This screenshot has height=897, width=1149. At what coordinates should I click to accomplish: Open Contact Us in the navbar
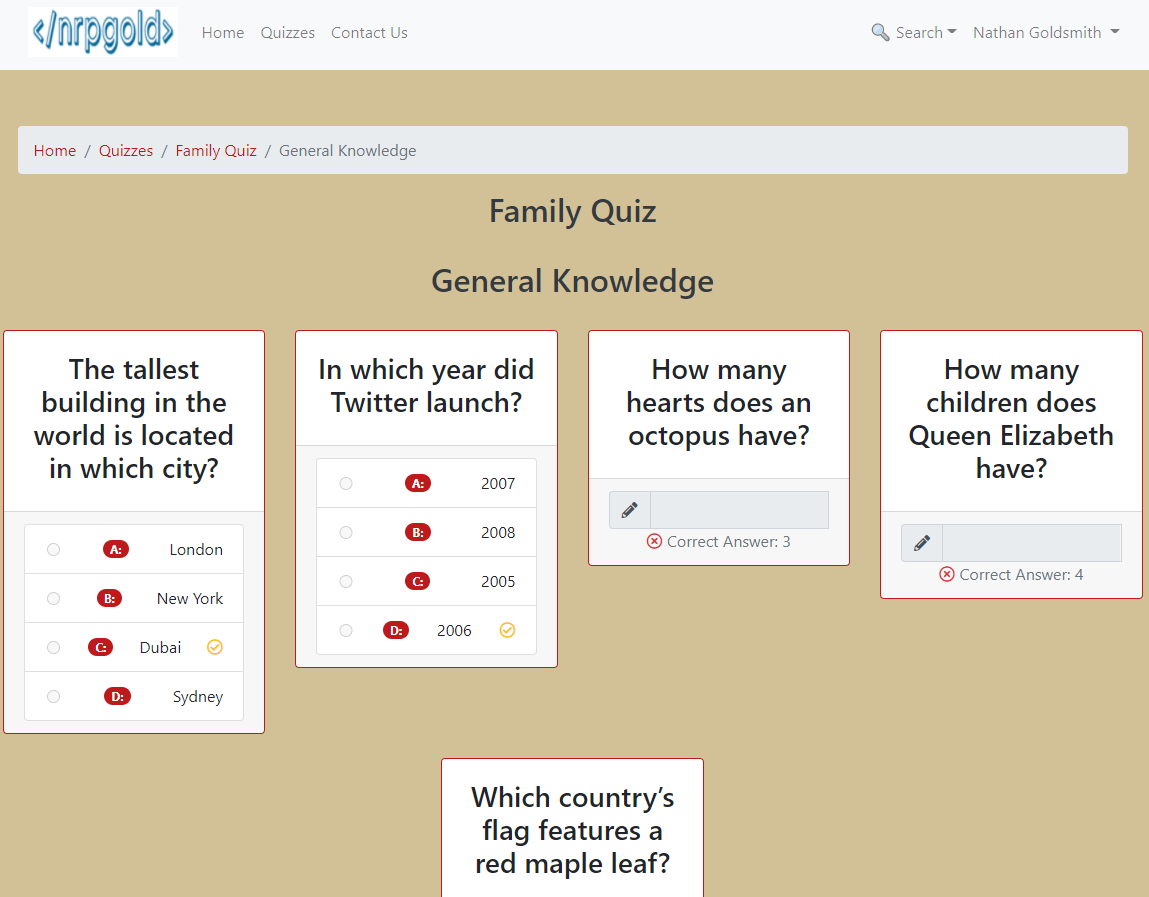(x=369, y=33)
